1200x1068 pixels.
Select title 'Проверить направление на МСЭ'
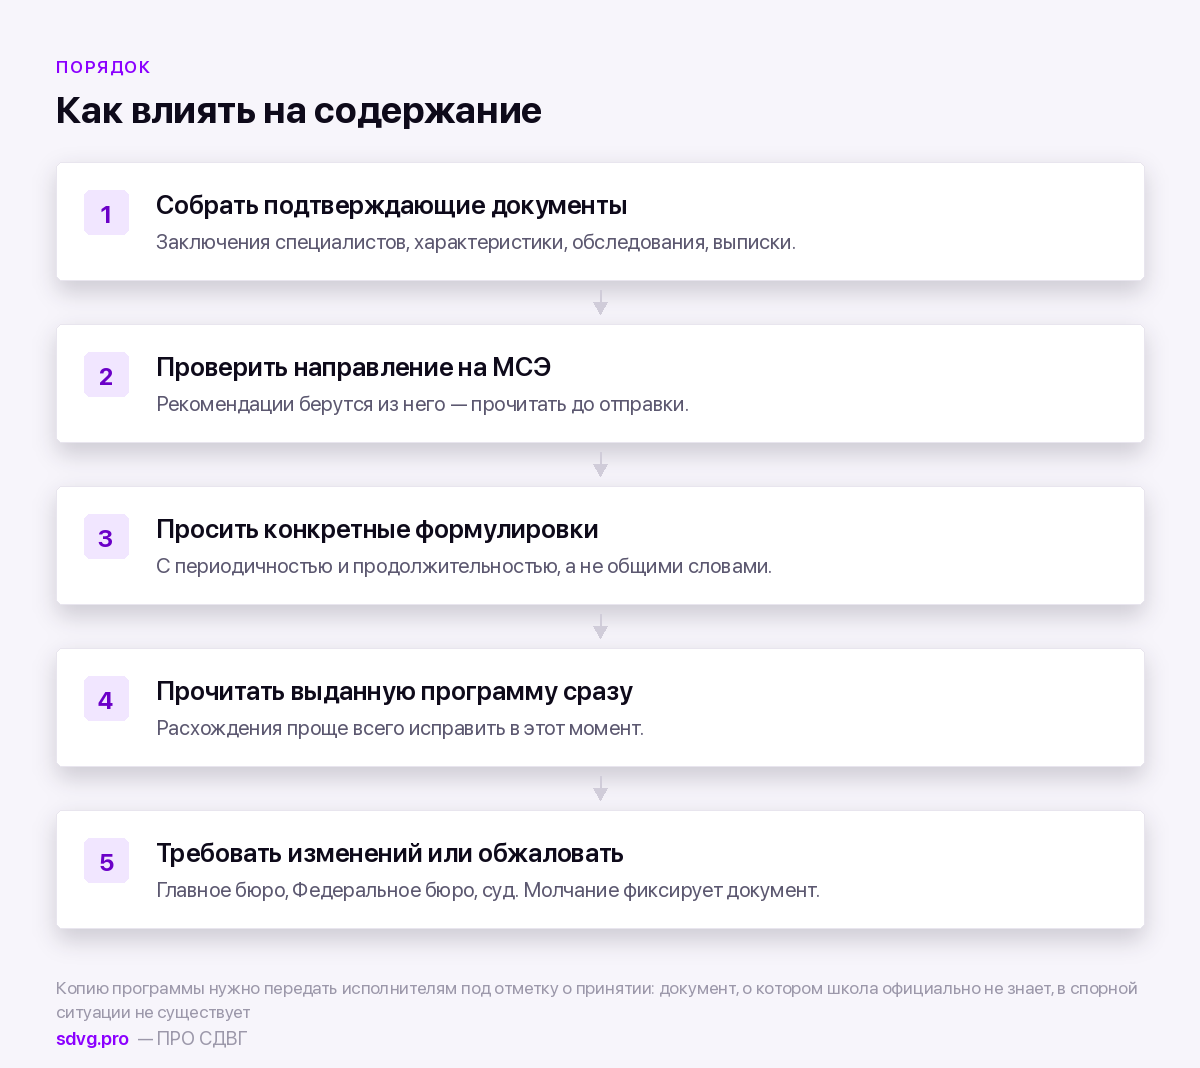[353, 367]
